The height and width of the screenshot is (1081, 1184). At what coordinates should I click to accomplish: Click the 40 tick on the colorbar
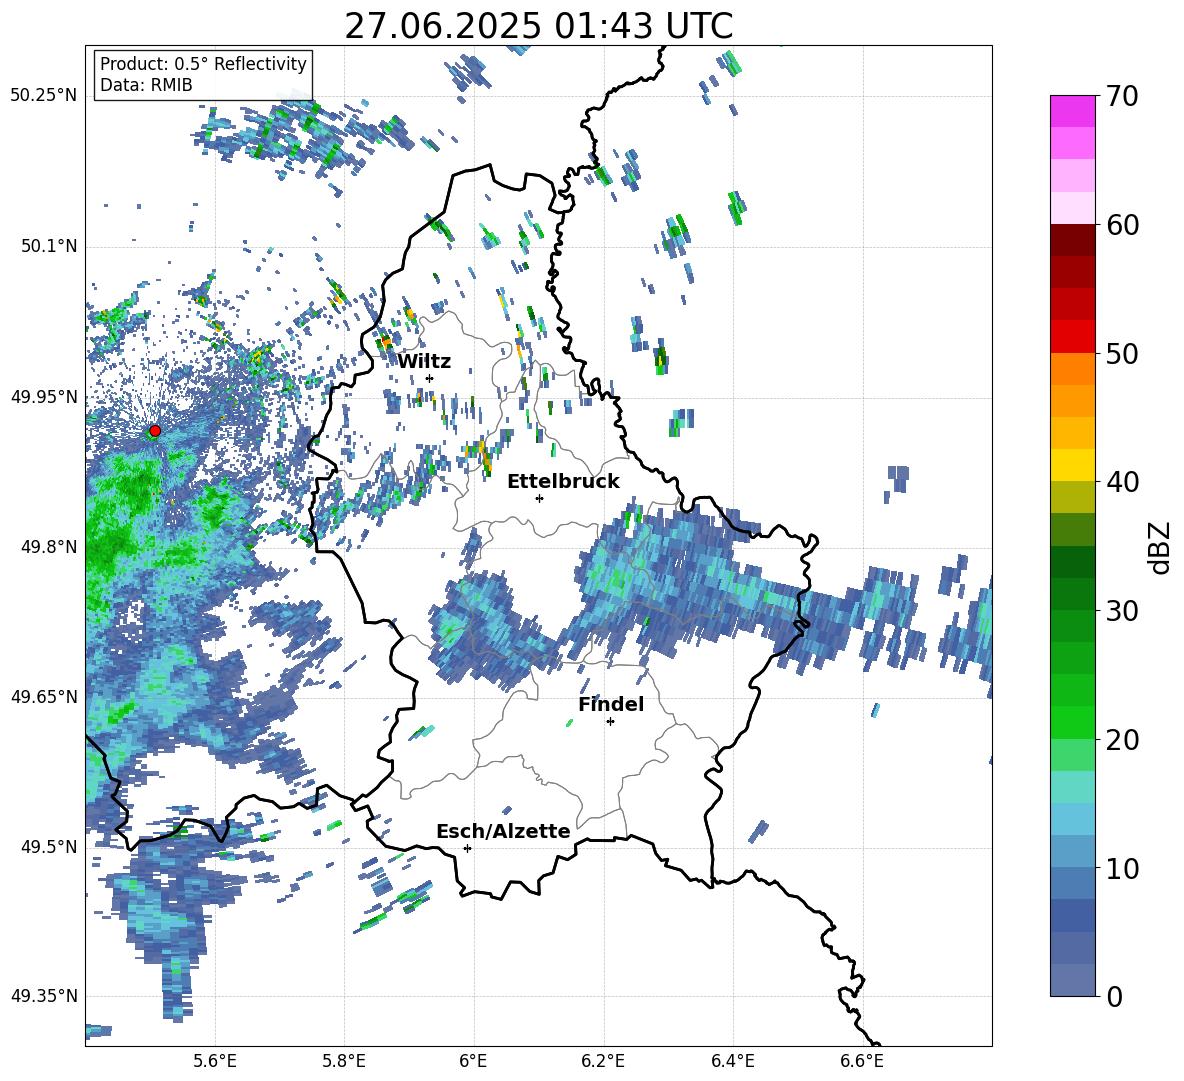(x=1121, y=482)
